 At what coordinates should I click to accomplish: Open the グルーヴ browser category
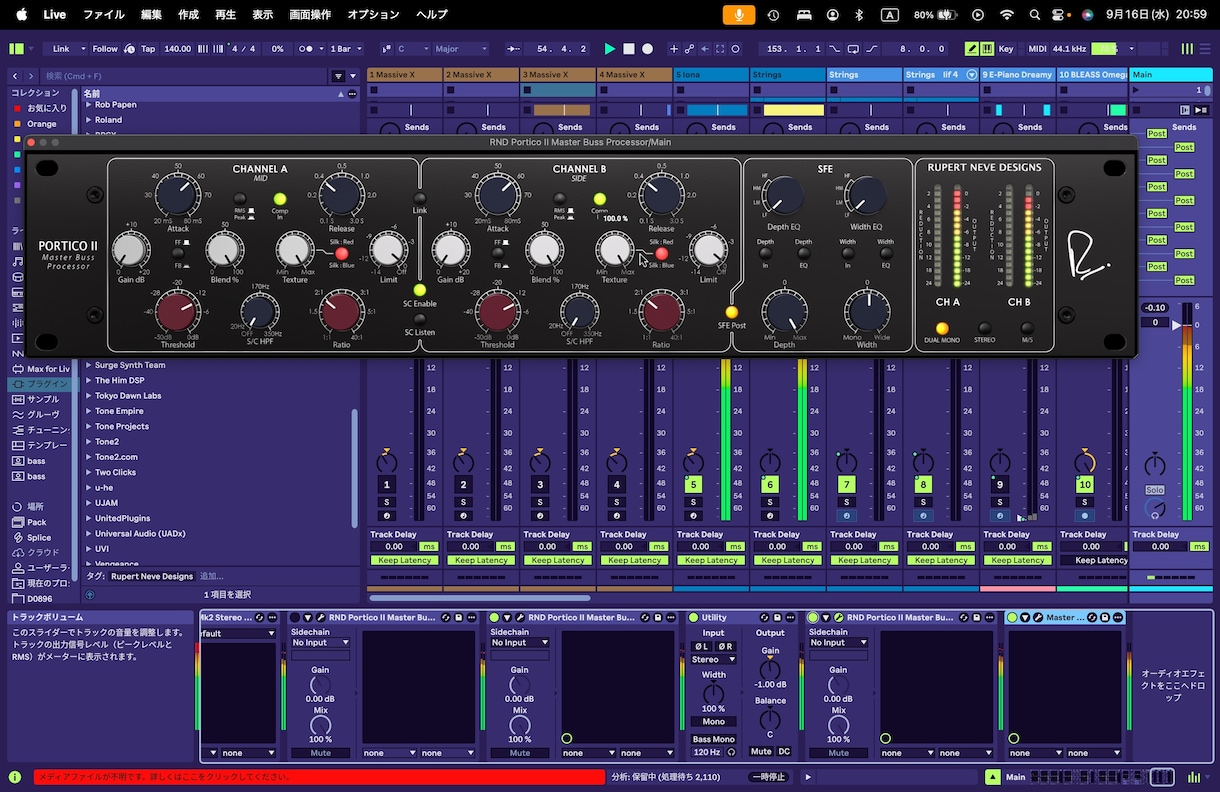[x=41, y=414]
